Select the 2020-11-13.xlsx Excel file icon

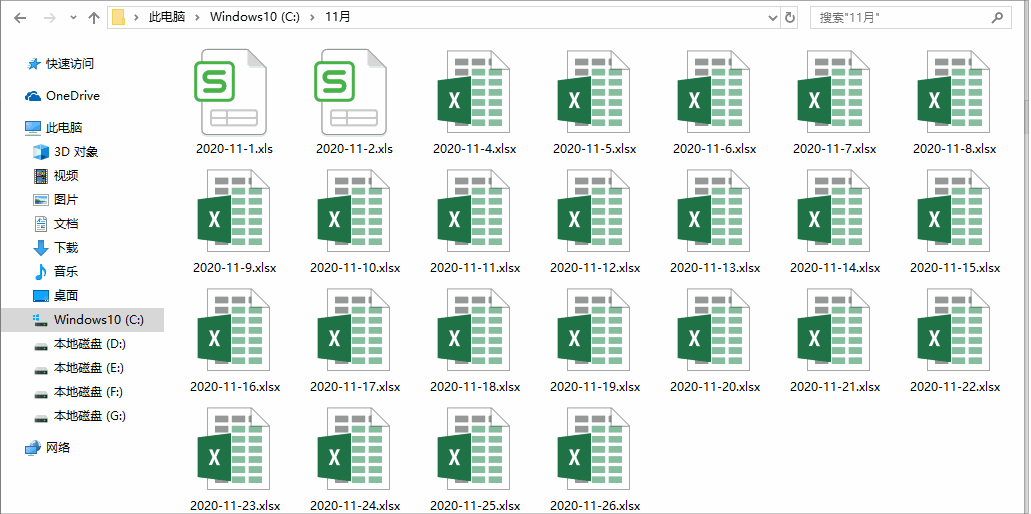pos(713,212)
